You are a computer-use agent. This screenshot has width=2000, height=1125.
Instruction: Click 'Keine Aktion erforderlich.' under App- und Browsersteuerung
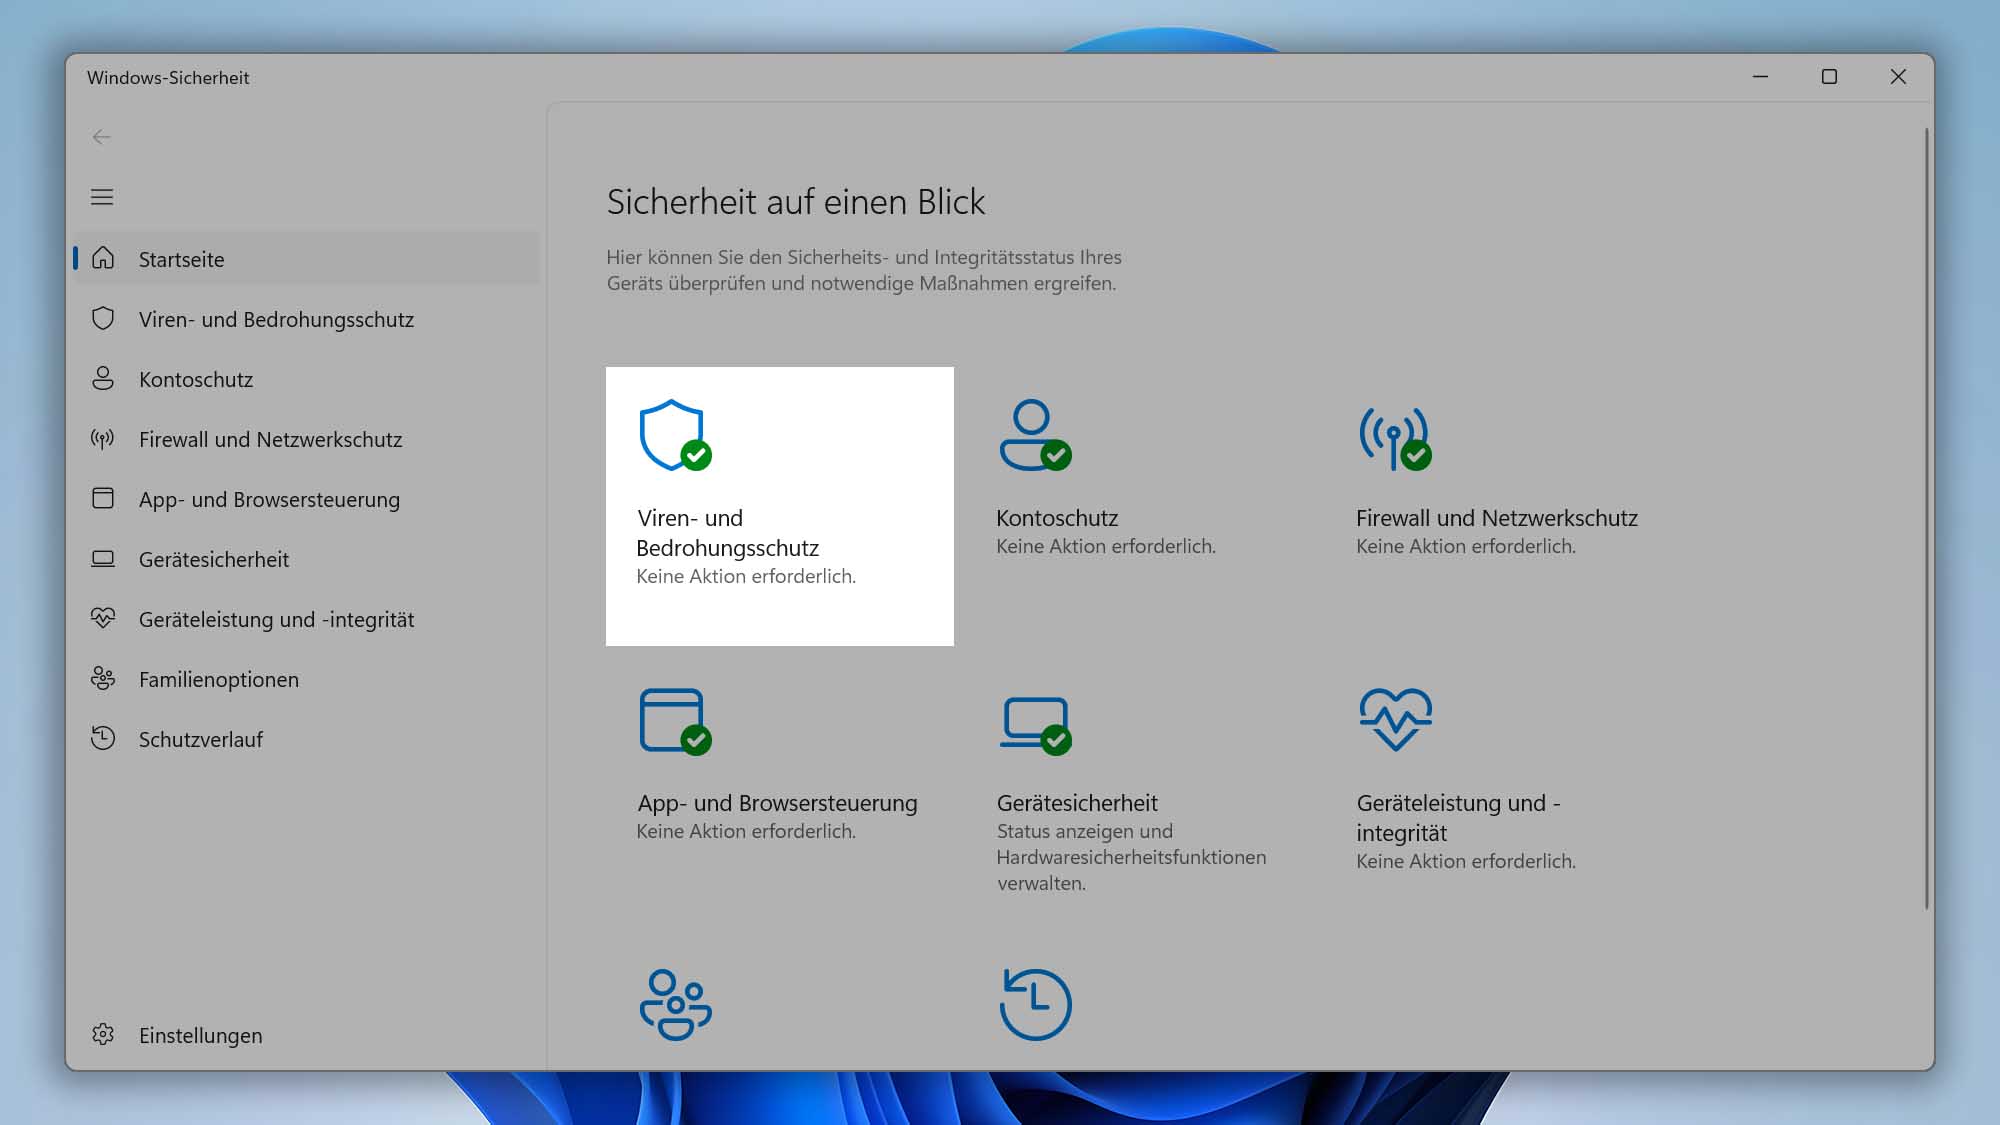(x=746, y=831)
